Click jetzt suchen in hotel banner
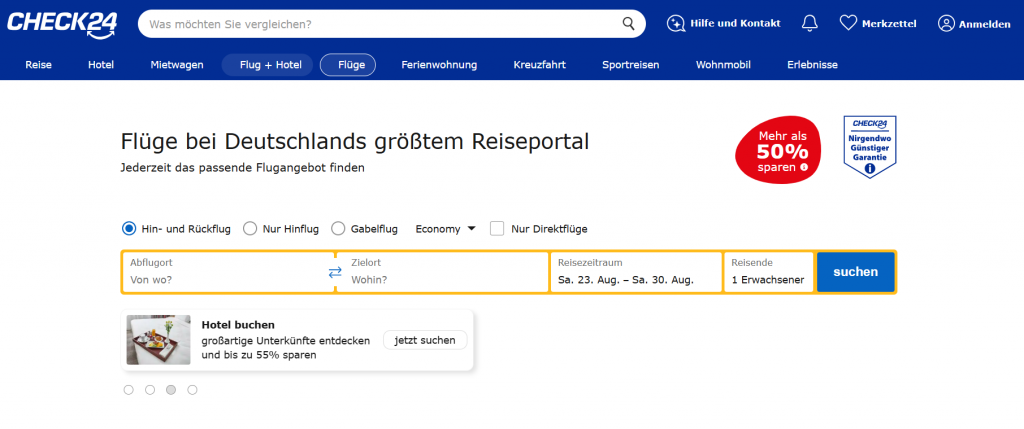Viewport: 1024px width, 429px height. point(424,340)
